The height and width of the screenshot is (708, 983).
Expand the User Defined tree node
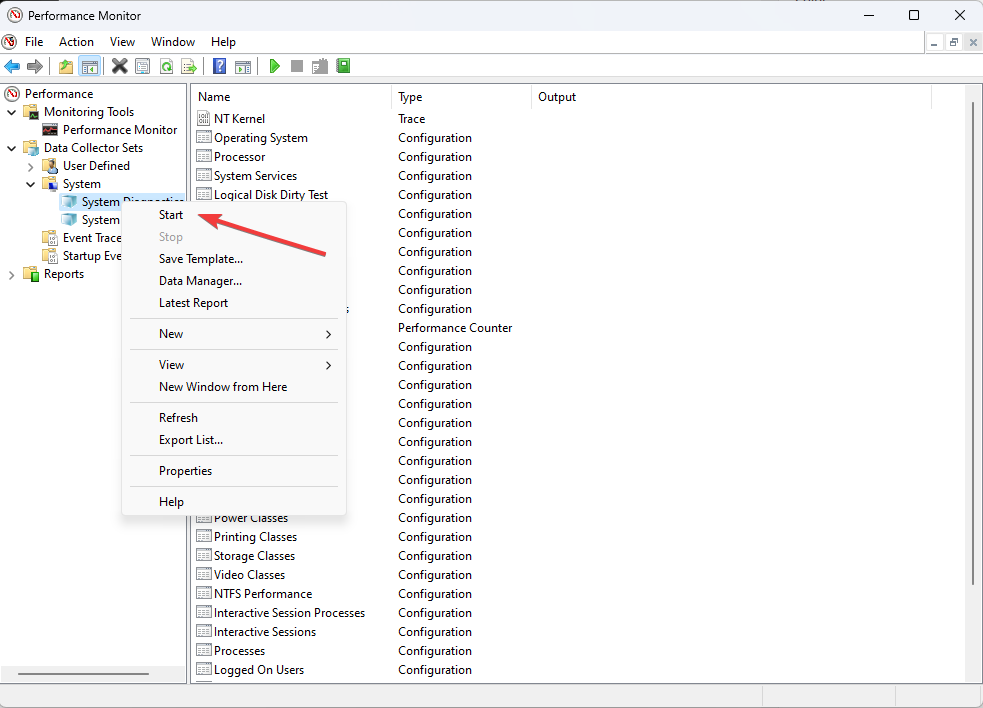(30, 167)
